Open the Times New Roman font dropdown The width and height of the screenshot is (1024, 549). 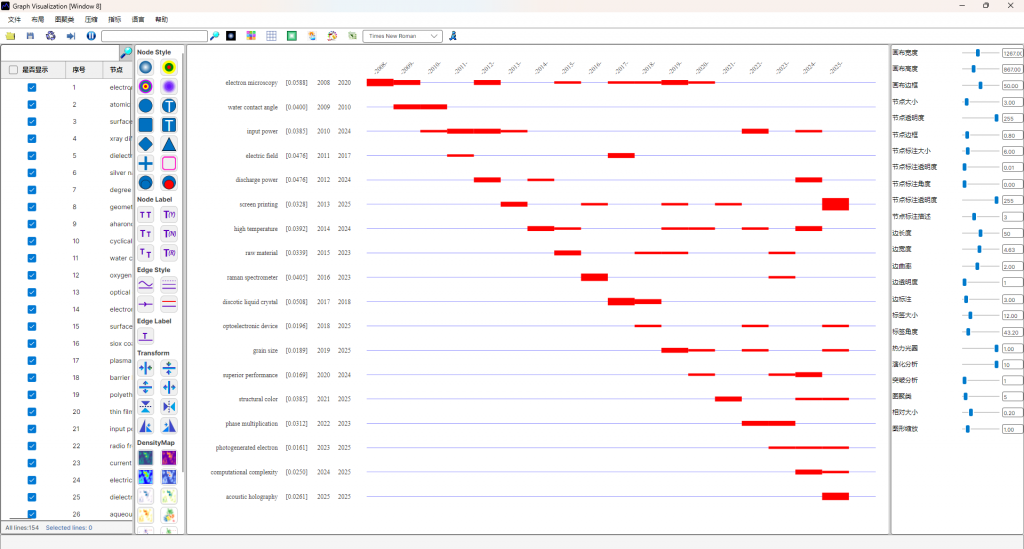(402, 36)
